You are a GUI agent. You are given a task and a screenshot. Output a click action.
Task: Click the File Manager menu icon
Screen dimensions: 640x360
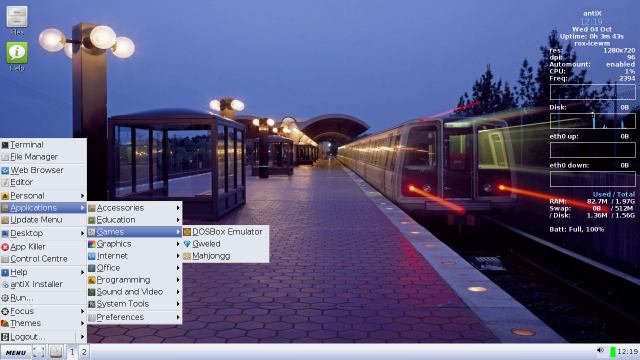(x=5, y=157)
